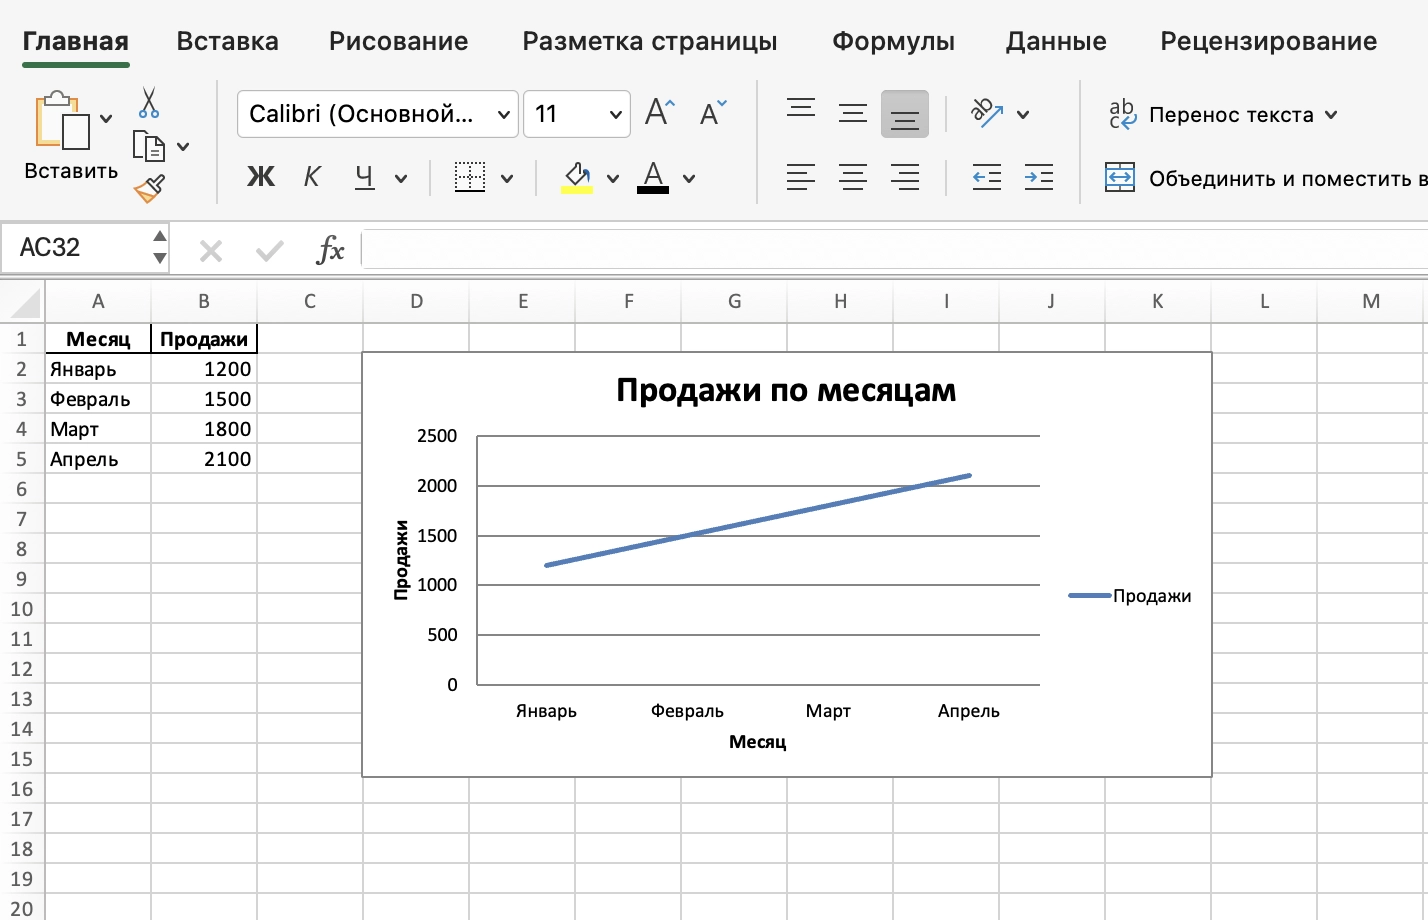The width and height of the screenshot is (1428, 920).
Task: Click the Insert Function fx icon
Action: (x=330, y=249)
